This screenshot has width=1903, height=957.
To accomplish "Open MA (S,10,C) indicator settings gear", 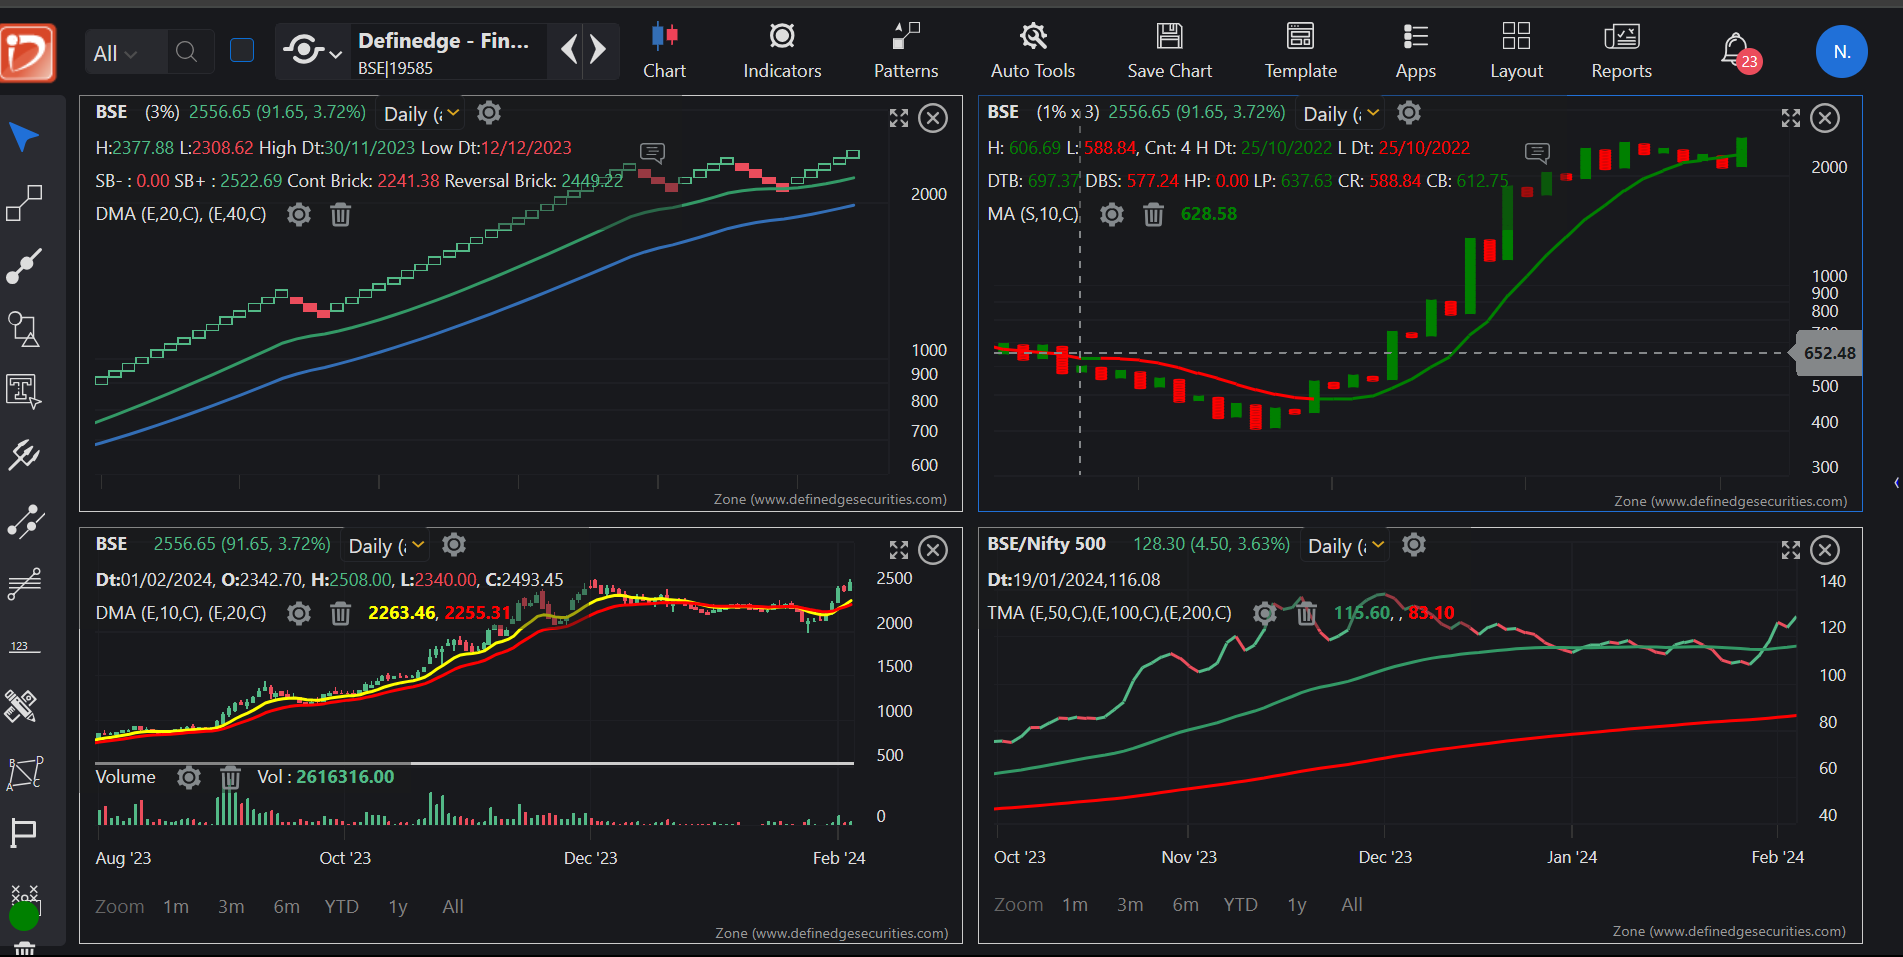I will tap(1112, 214).
